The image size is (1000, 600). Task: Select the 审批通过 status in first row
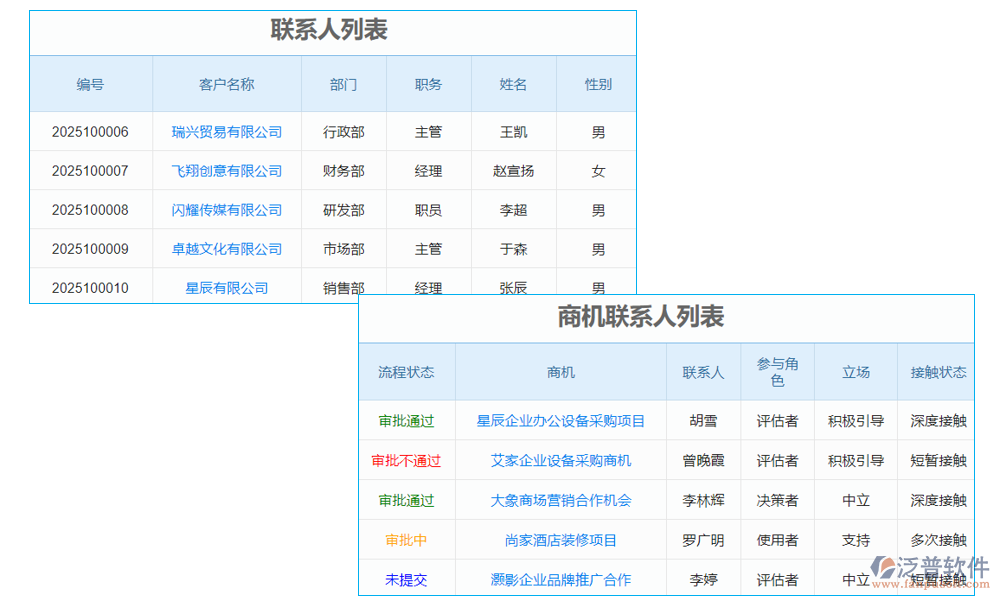point(407,421)
